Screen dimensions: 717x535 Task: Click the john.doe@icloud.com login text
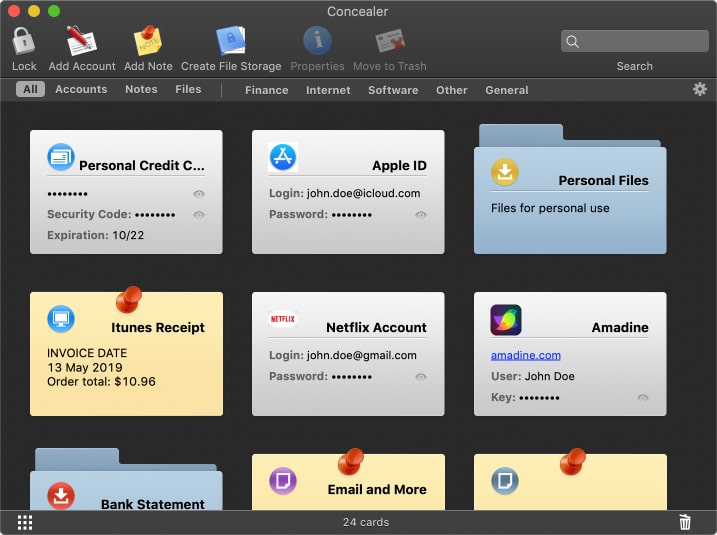click(364, 193)
